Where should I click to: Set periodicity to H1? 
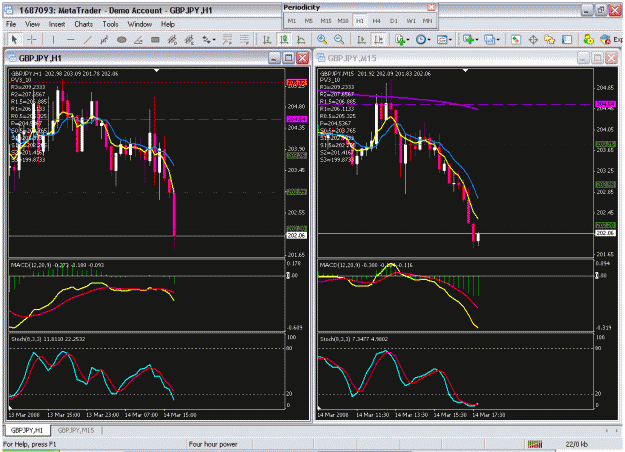point(360,21)
